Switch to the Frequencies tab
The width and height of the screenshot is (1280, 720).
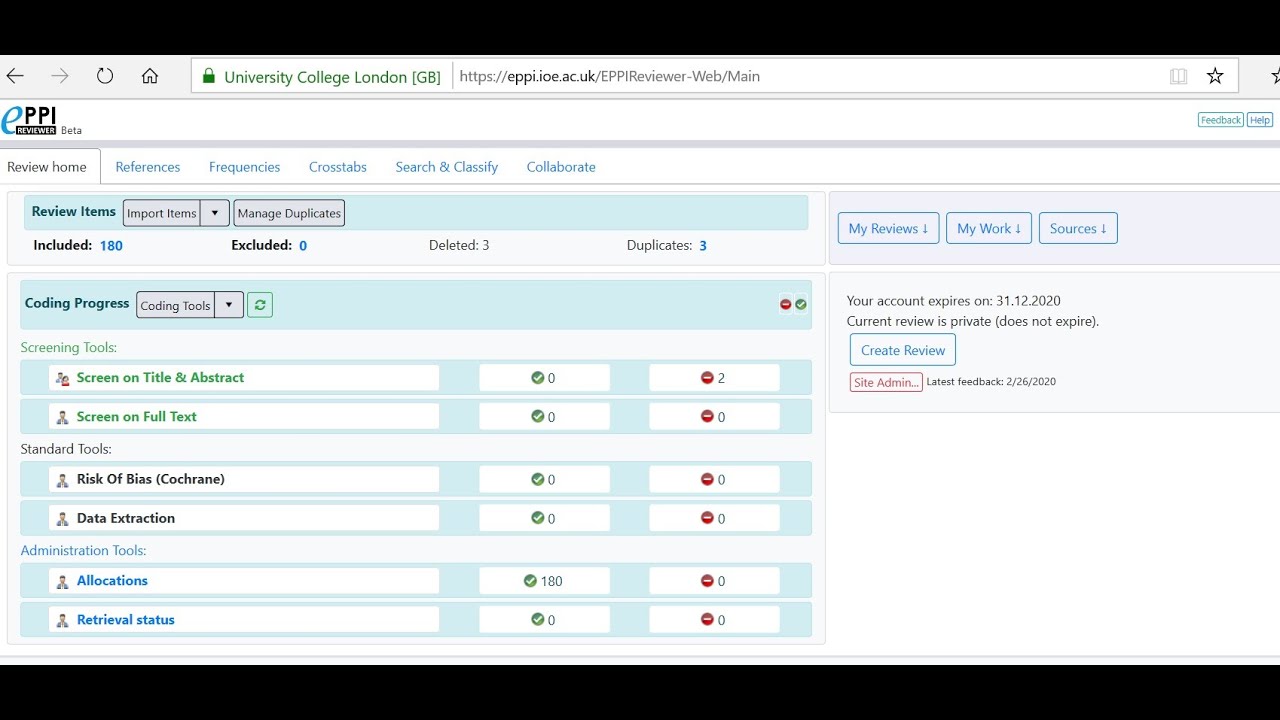(x=244, y=167)
